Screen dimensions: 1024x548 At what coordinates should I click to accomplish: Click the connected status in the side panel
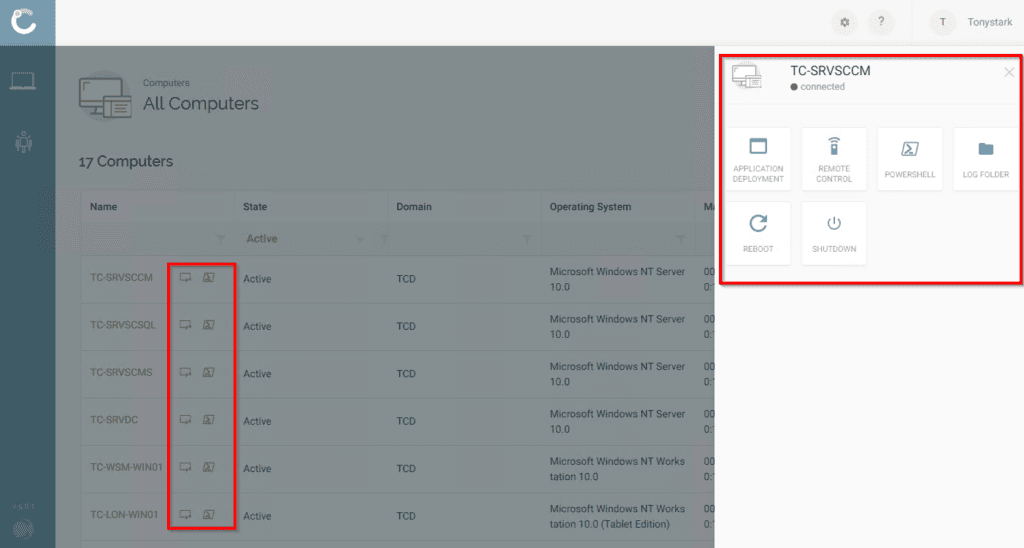point(818,86)
